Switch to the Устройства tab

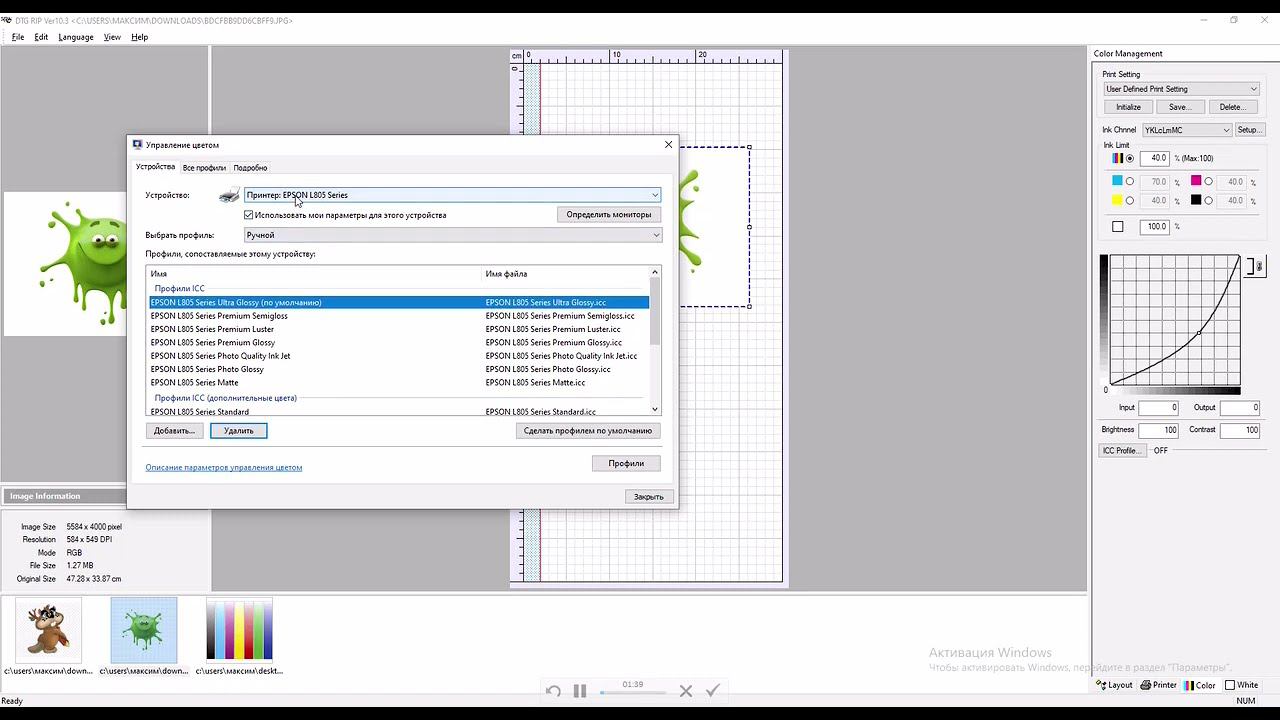click(x=156, y=167)
